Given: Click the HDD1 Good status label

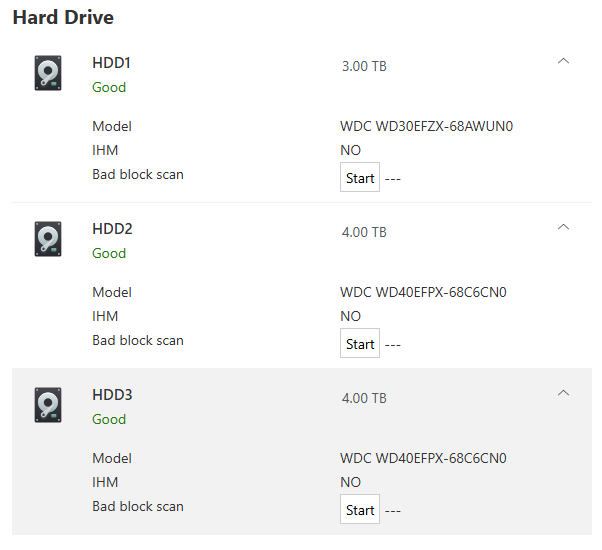Looking at the screenshot, I should pos(109,87).
